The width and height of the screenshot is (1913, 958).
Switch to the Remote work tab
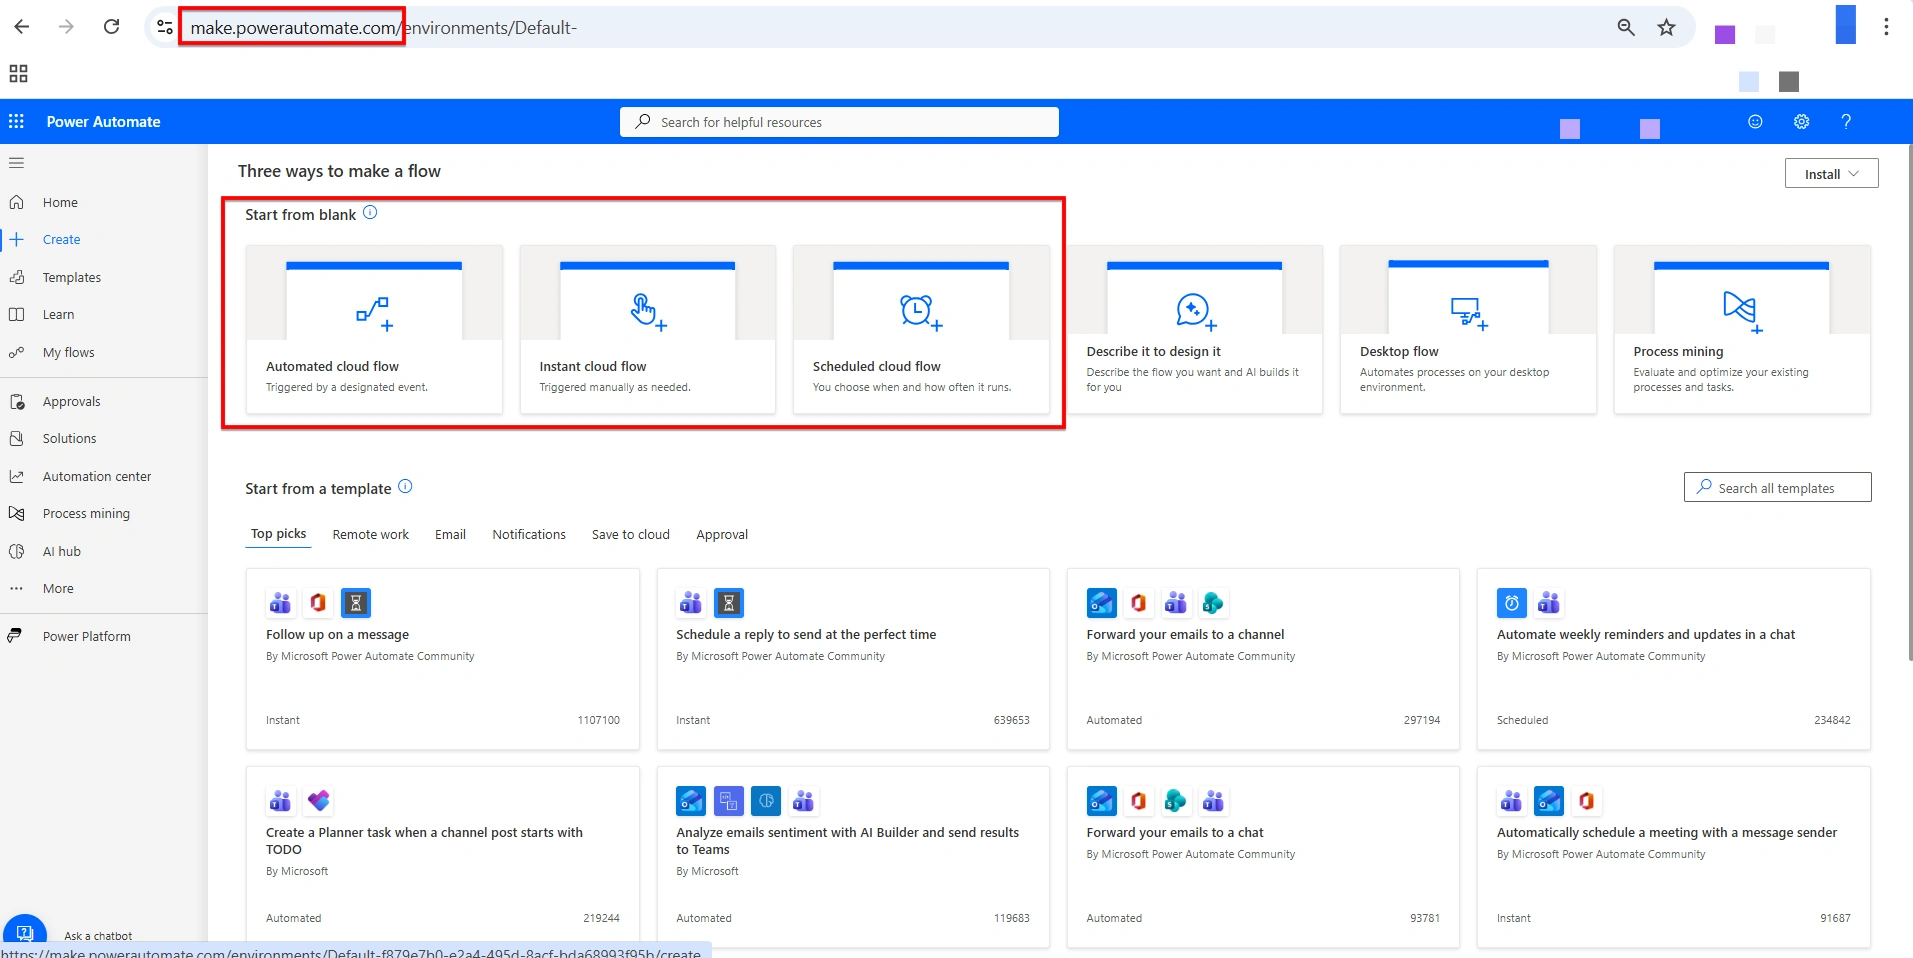point(371,534)
